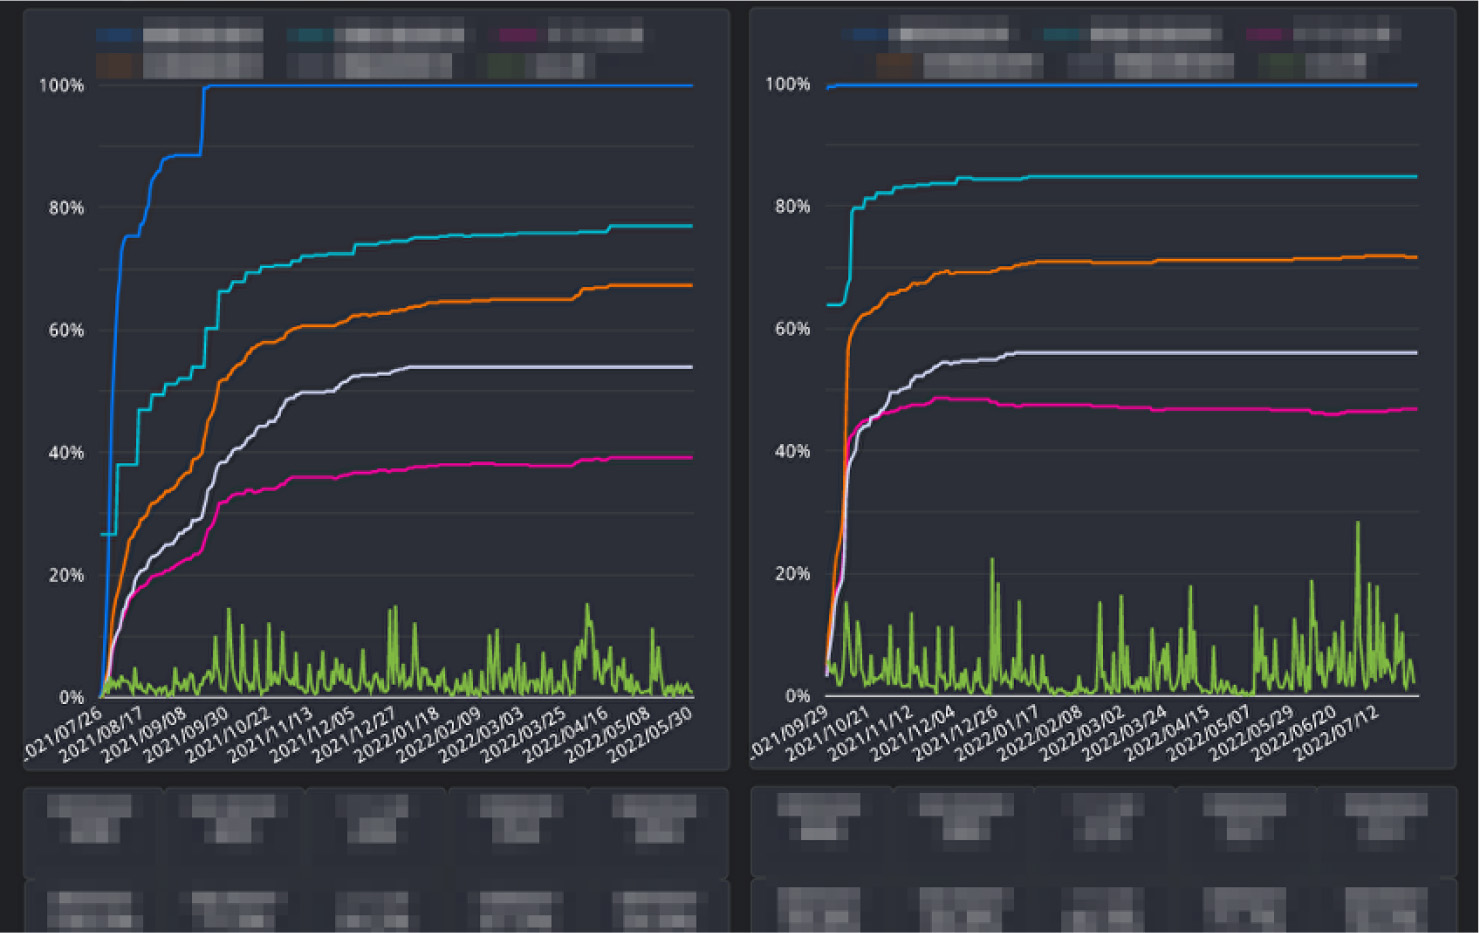Click the 2021/09/08 date label
The height and width of the screenshot is (933, 1480).
143,736
